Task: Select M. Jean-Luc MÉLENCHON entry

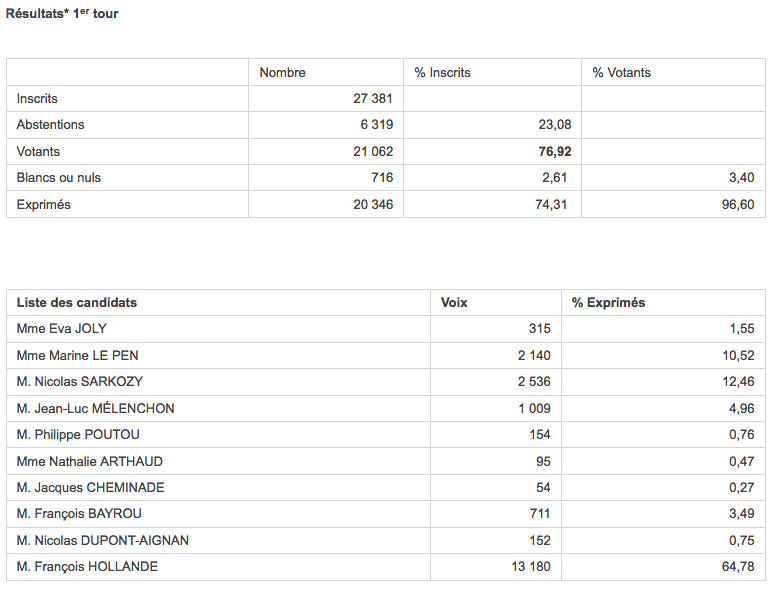Action: 386,409
